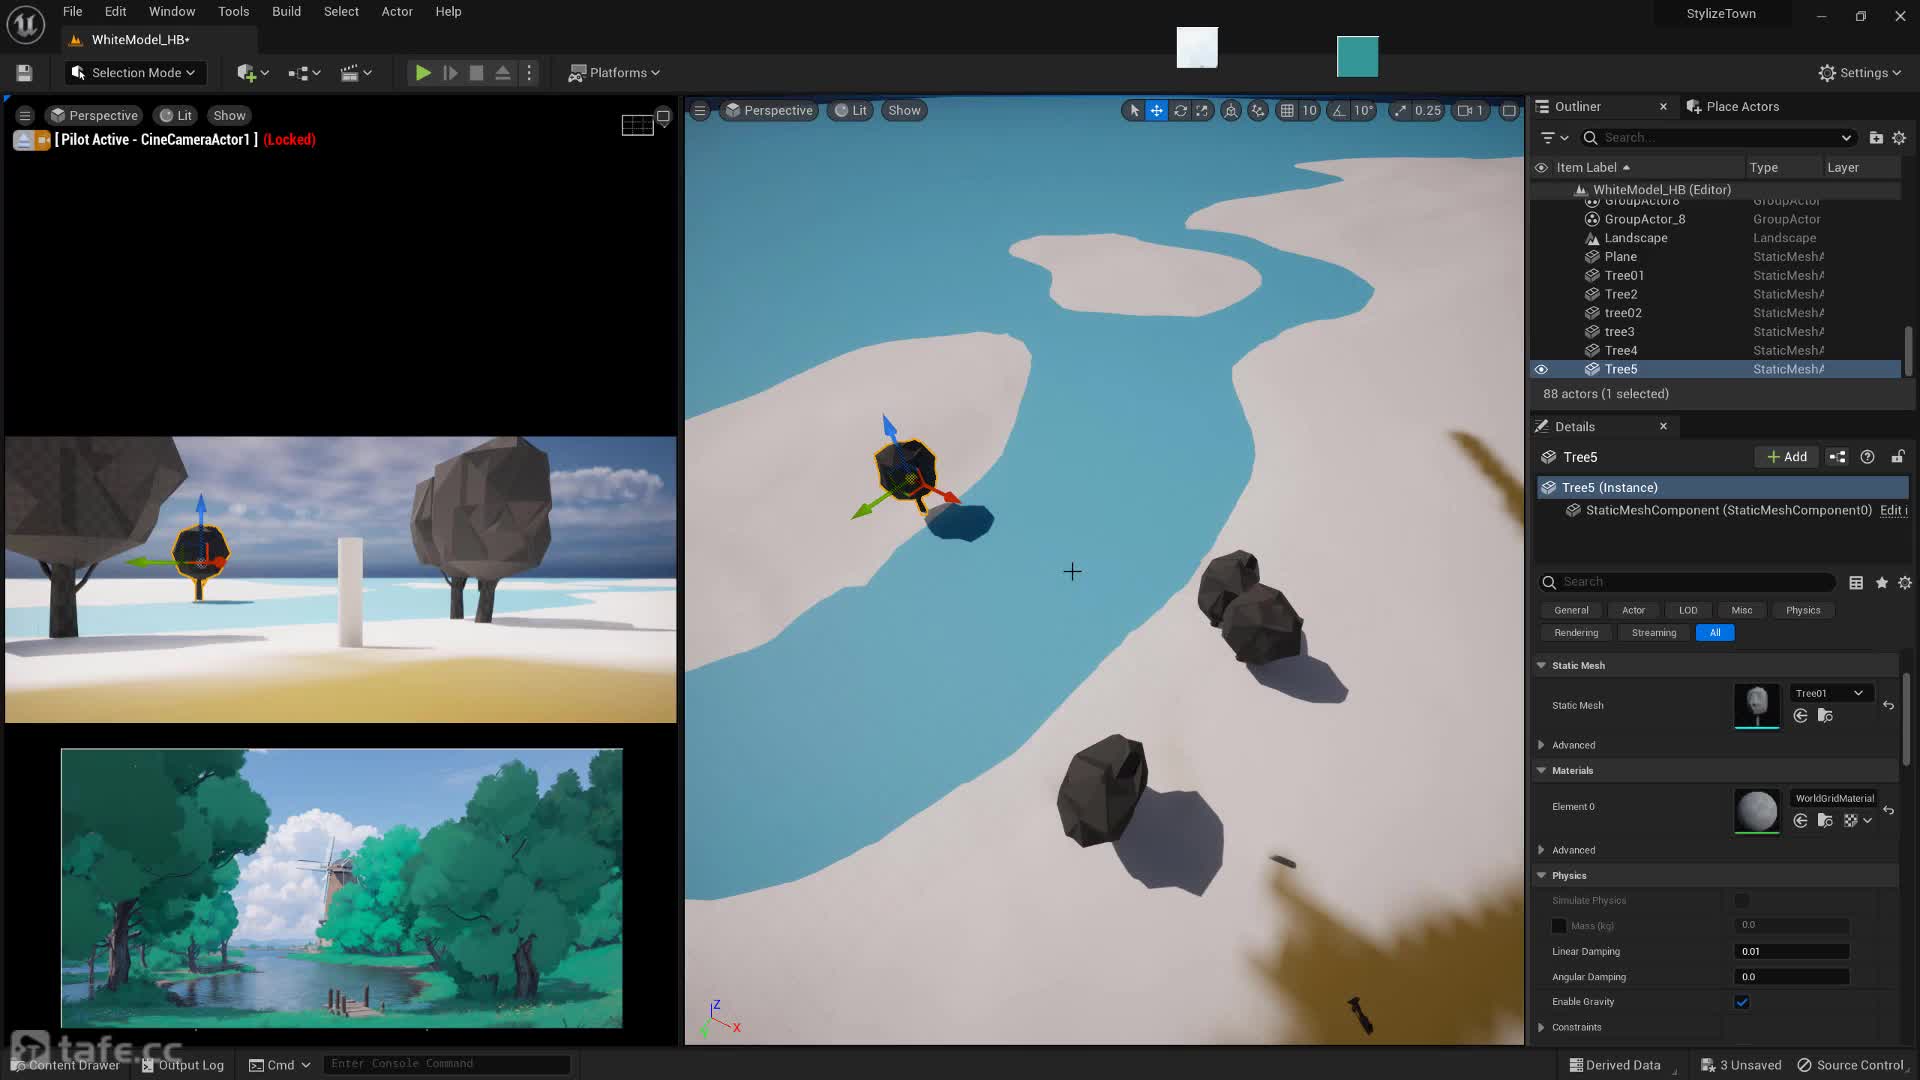
Task: Click Perspective in the left camera viewport
Action: 94,116
